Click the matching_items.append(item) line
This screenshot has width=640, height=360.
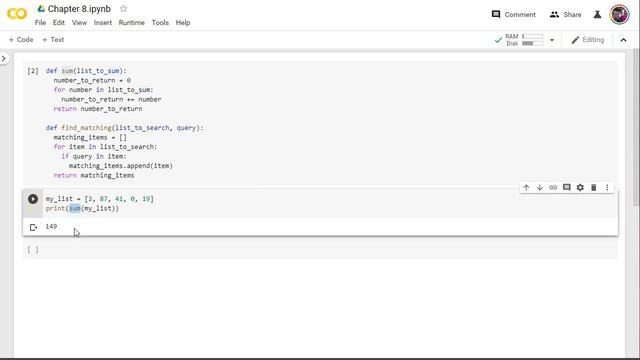coord(120,166)
